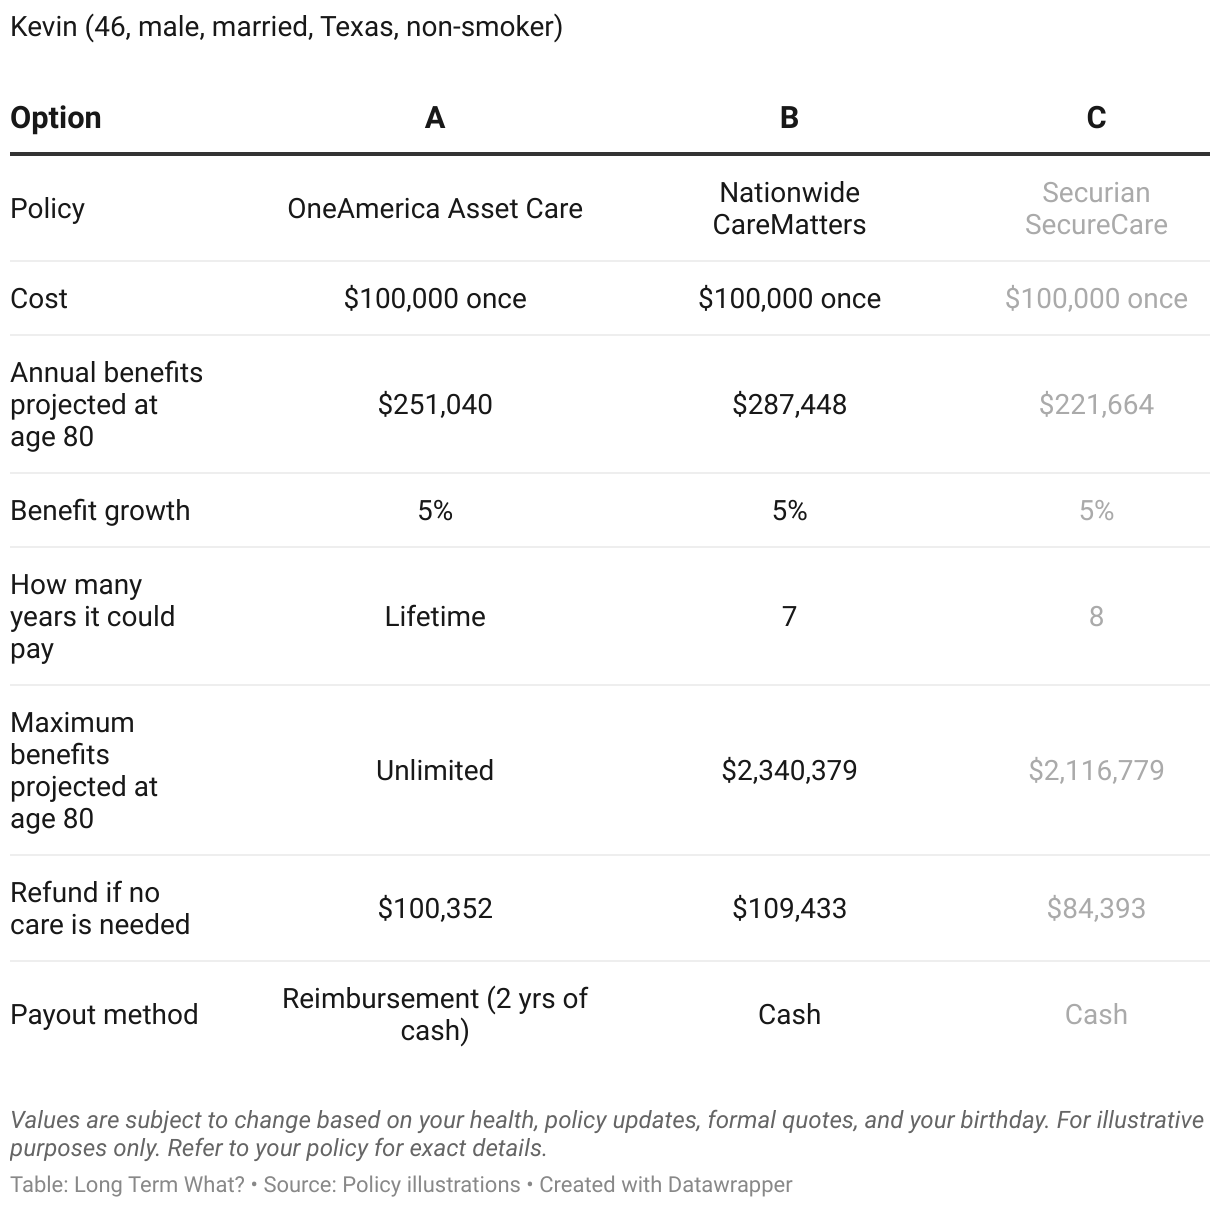Click the $109,433 refund amount
Image resolution: width=1220 pixels, height=1208 pixels.
tap(789, 908)
